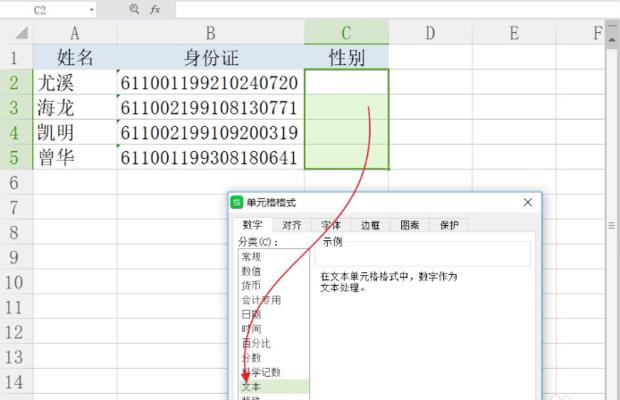Select 常规 category in format list
Viewport: 620px width, 400px height.
(x=251, y=256)
